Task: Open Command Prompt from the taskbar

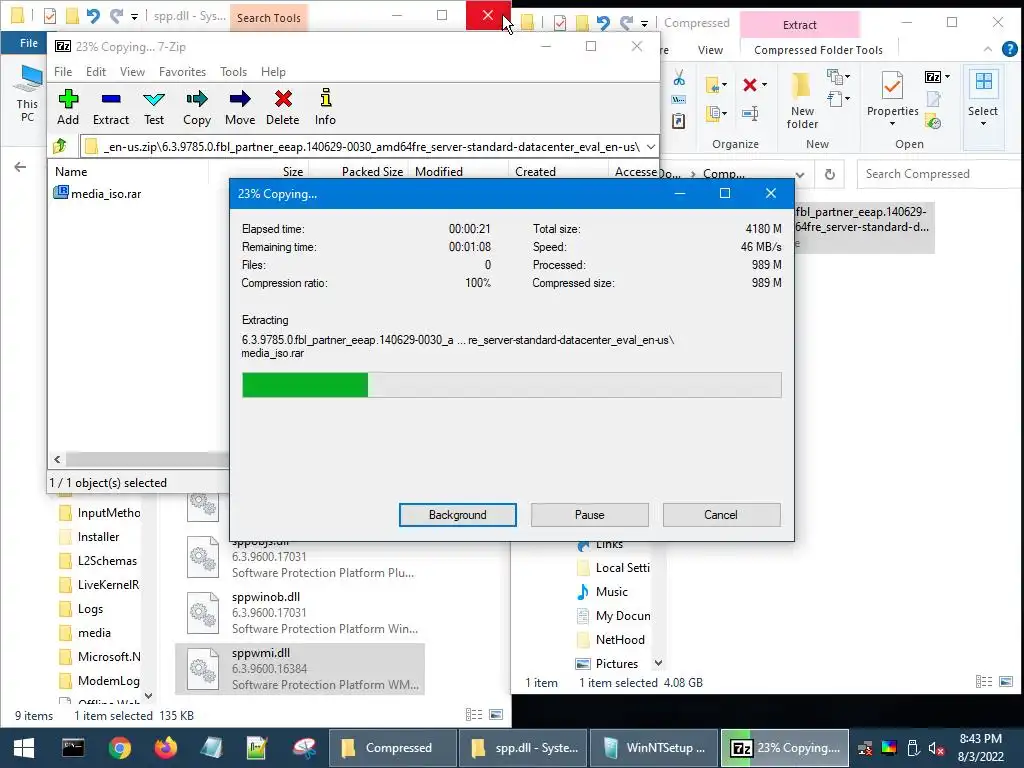Action: pyautogui.click(x=72, y=748)
